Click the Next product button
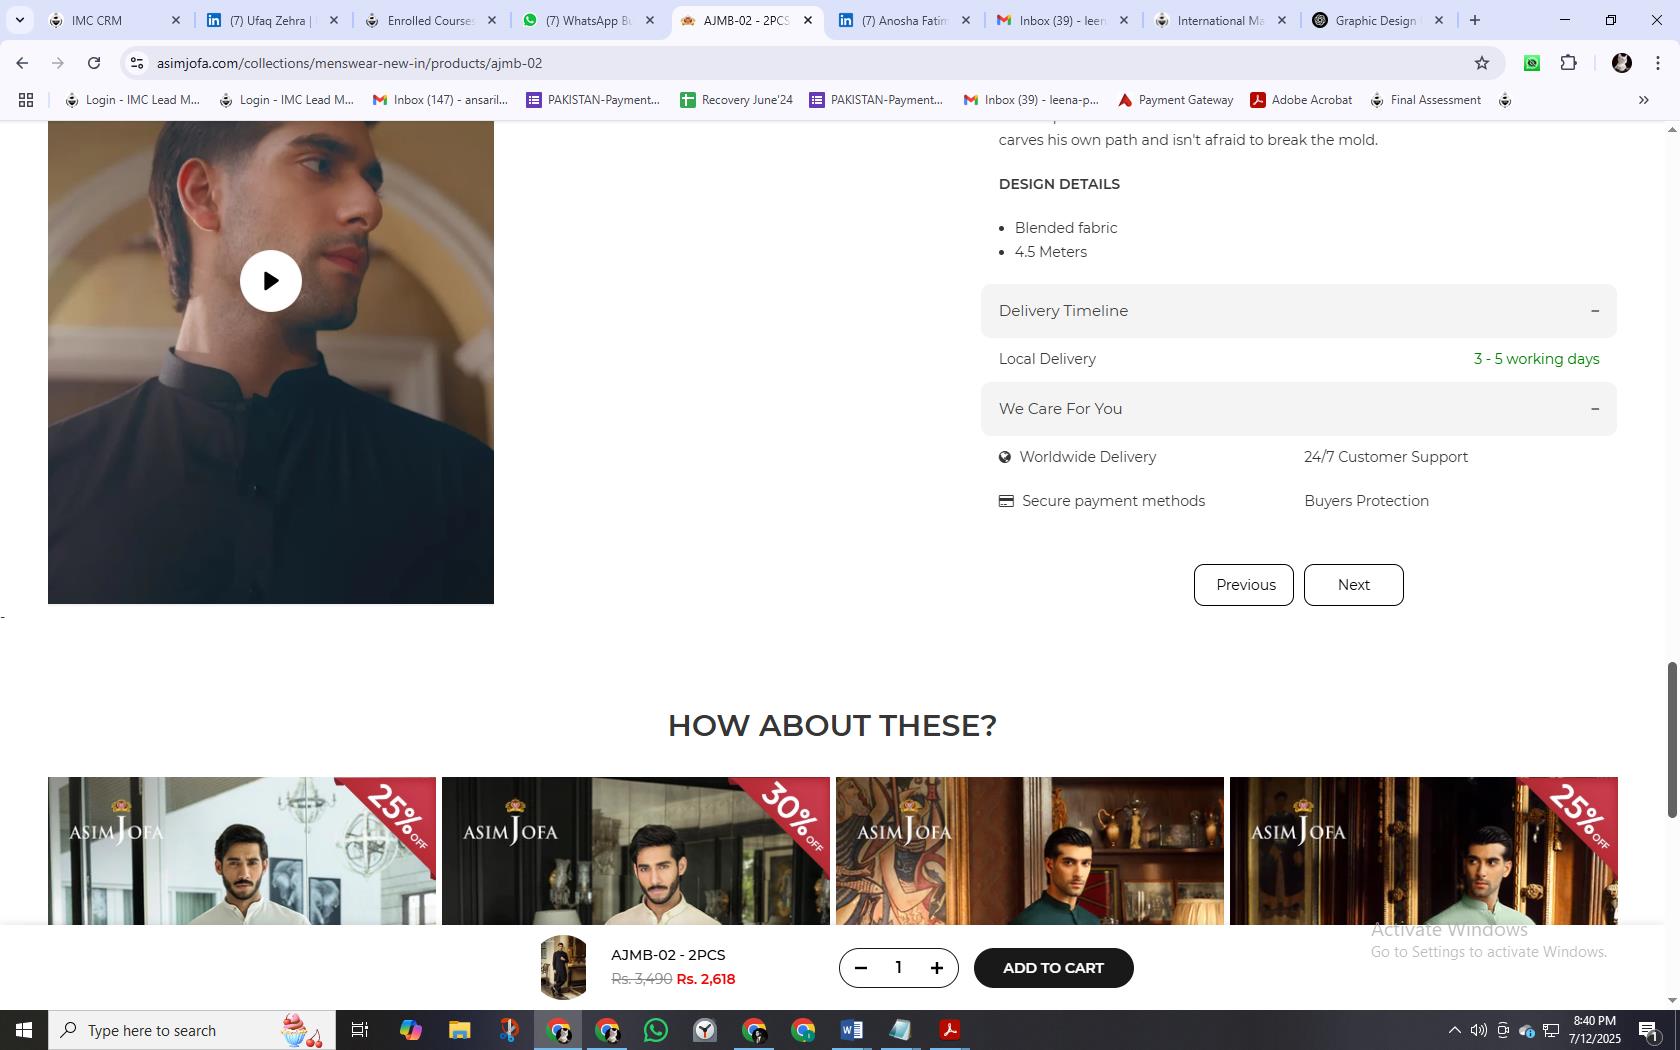Viewport: 1680px width, 1050px height. coord(1354,585)
